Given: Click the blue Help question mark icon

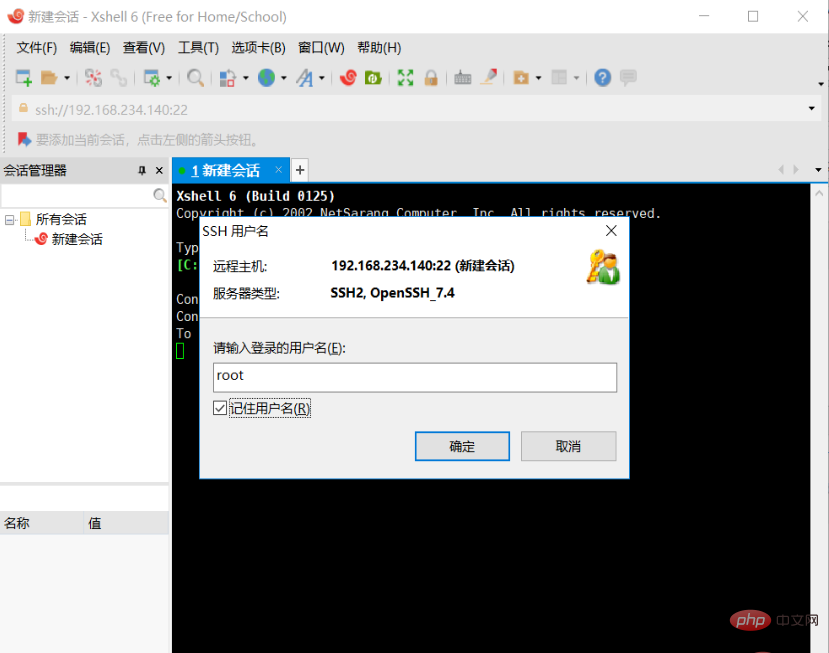Looking at the screenshot, I should point(603,78).
